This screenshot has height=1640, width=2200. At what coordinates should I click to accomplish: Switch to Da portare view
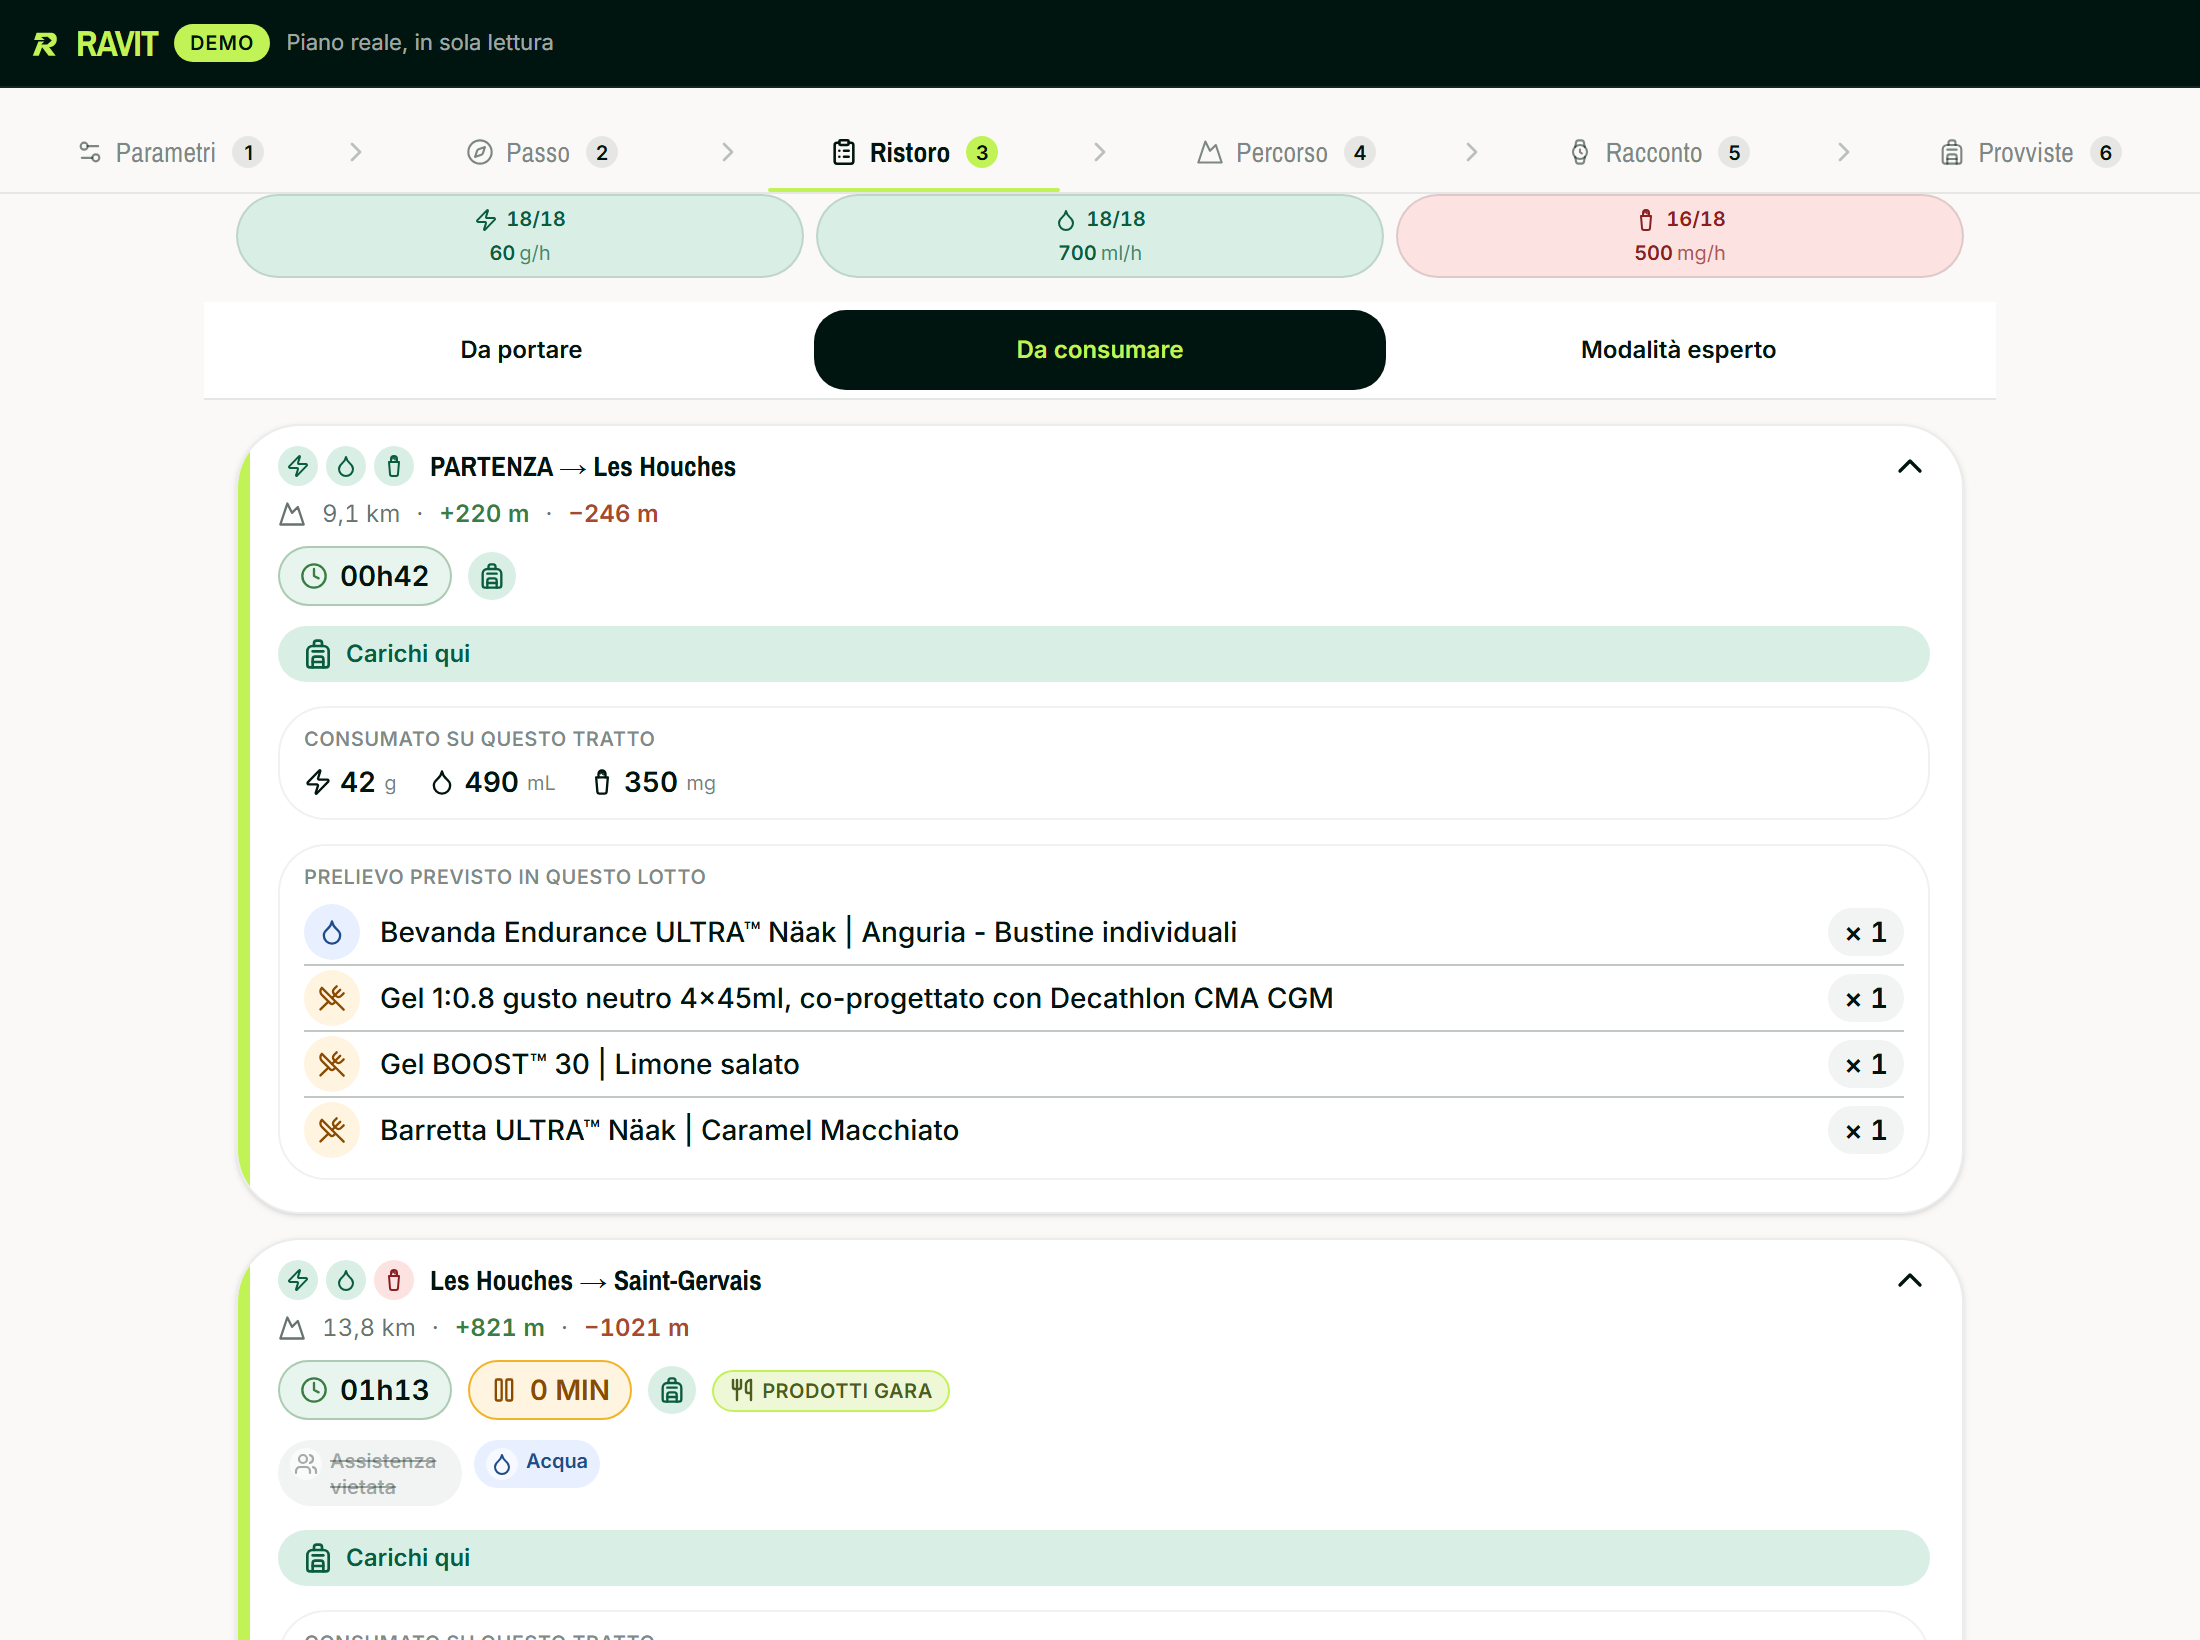(x=521, y=350)
